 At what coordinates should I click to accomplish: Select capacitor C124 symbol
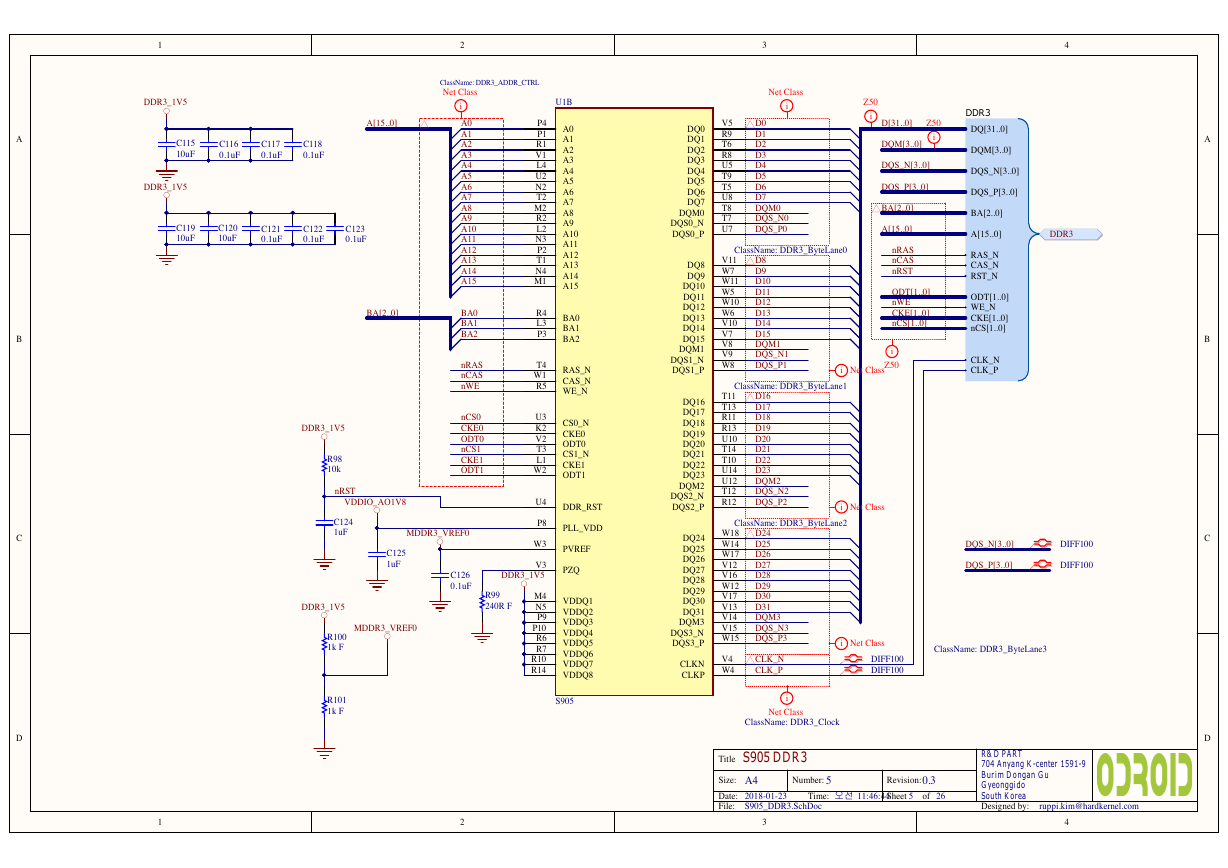[x=323, y=521]
